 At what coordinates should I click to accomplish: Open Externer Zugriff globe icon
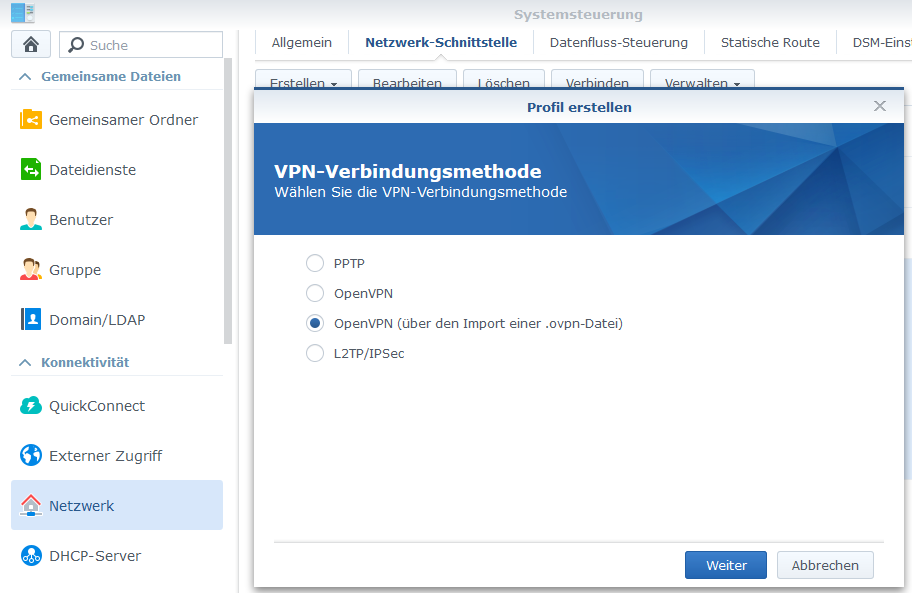tap(32, 456)
